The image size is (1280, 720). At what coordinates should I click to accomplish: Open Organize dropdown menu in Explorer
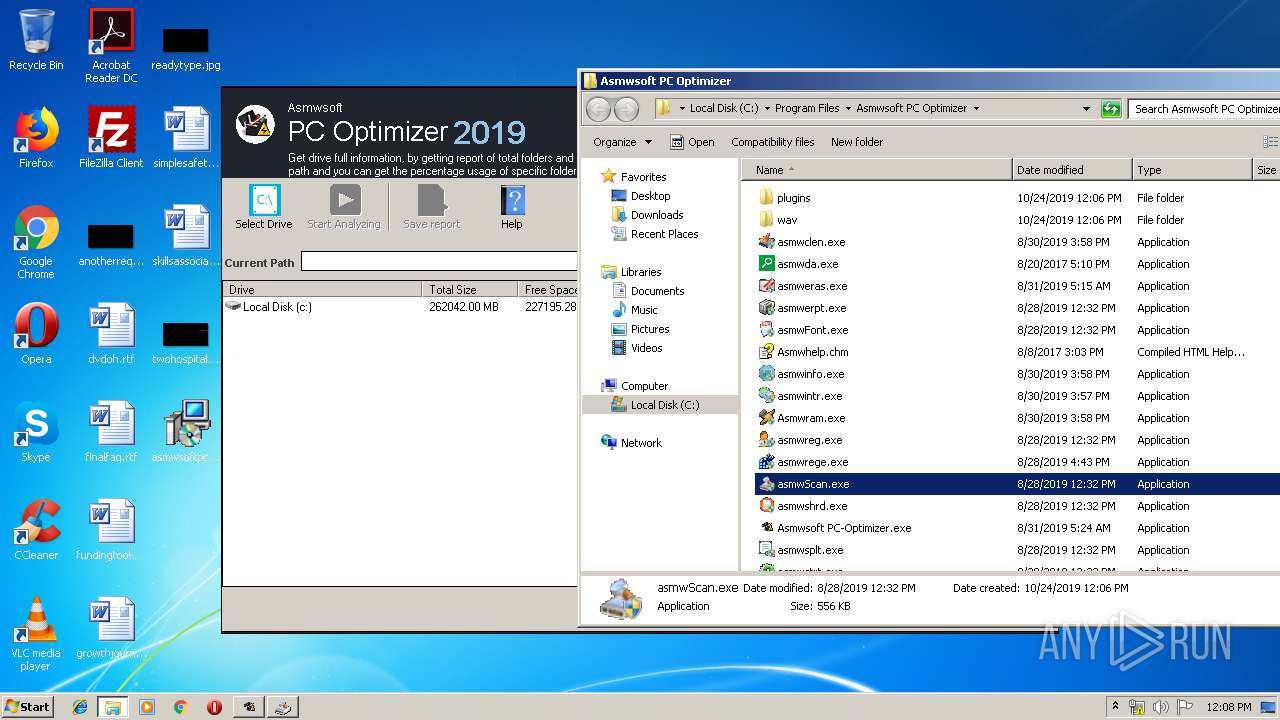pos(622,142)
